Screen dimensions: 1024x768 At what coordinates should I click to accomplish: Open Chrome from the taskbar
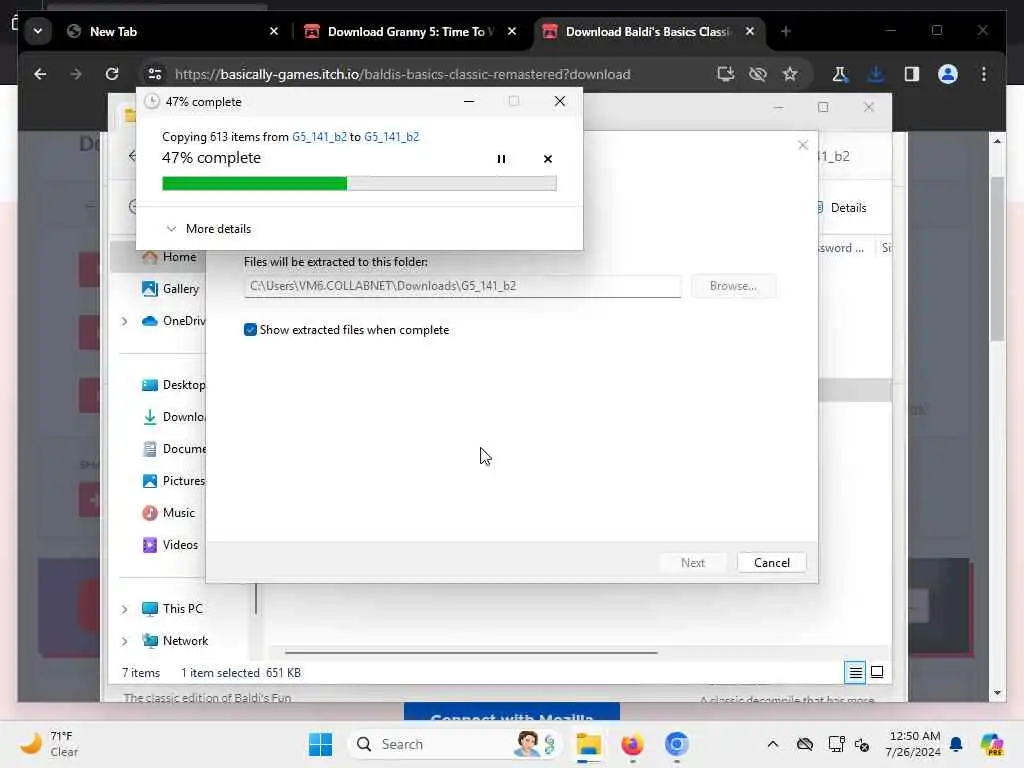[x=677, y=744]
